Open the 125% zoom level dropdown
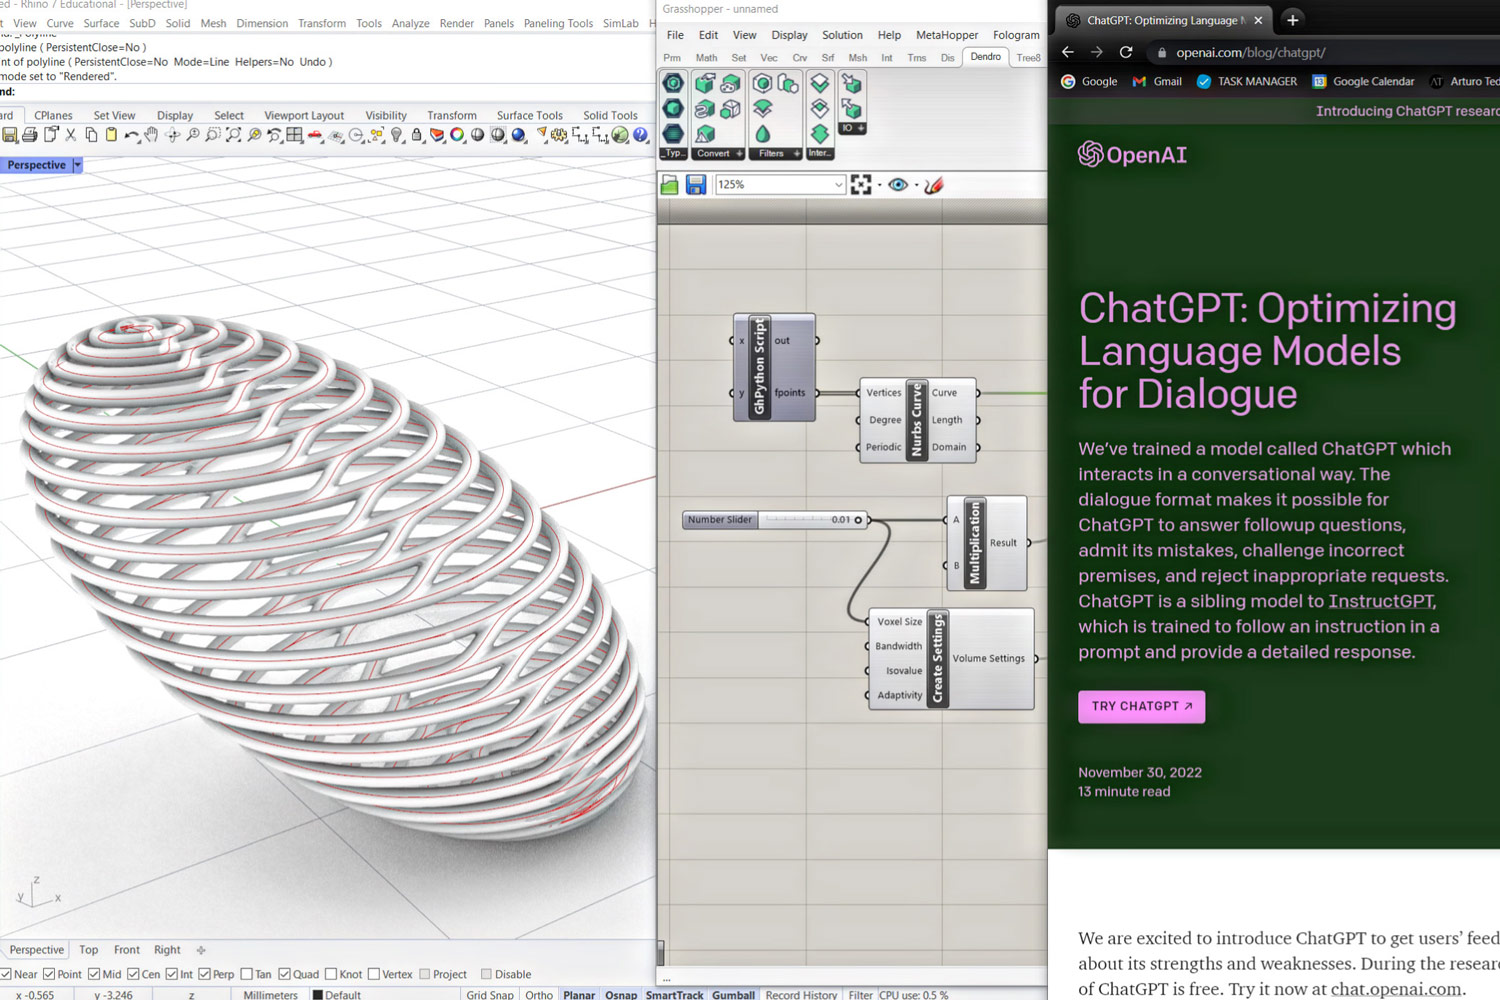 838,185
